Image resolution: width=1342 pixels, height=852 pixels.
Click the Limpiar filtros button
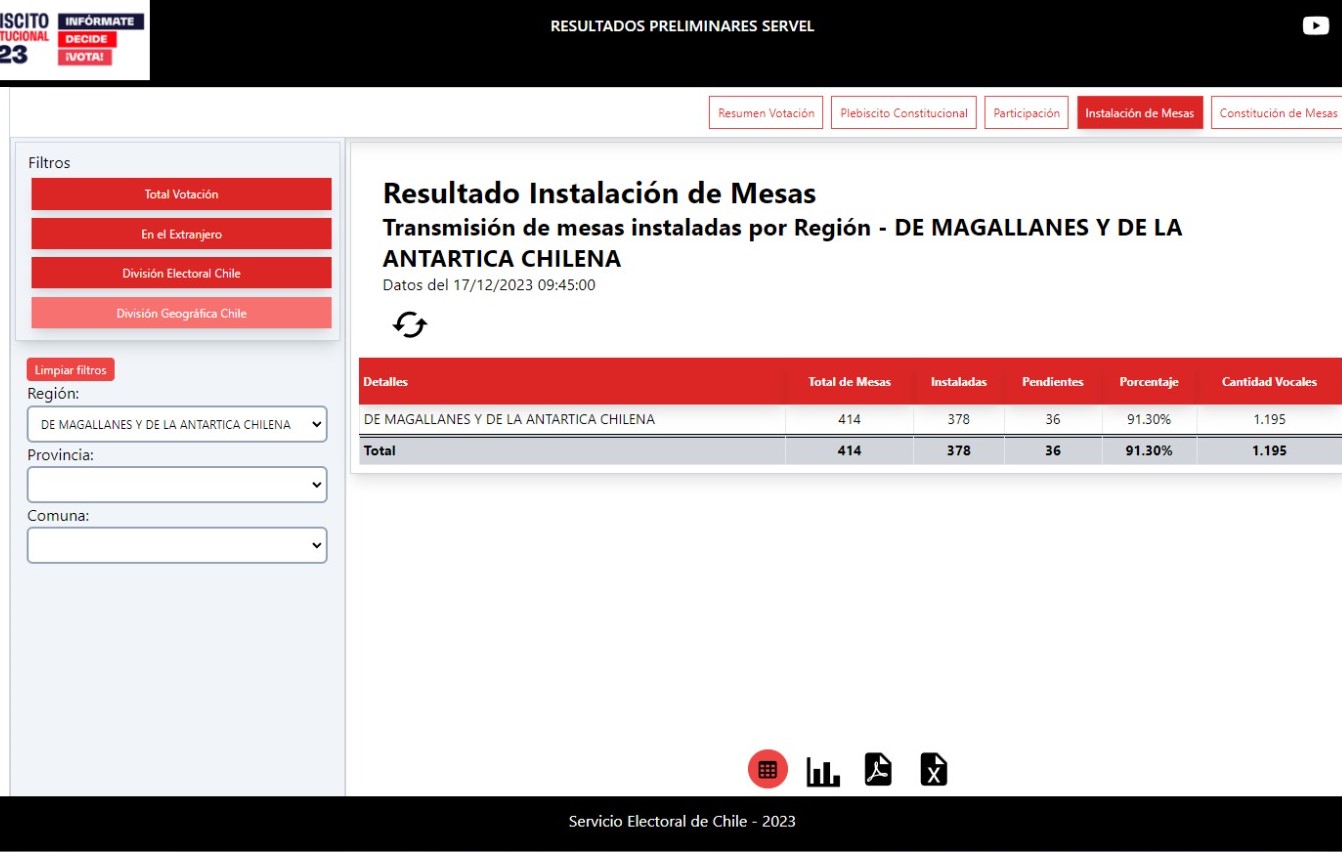(71, 370)
